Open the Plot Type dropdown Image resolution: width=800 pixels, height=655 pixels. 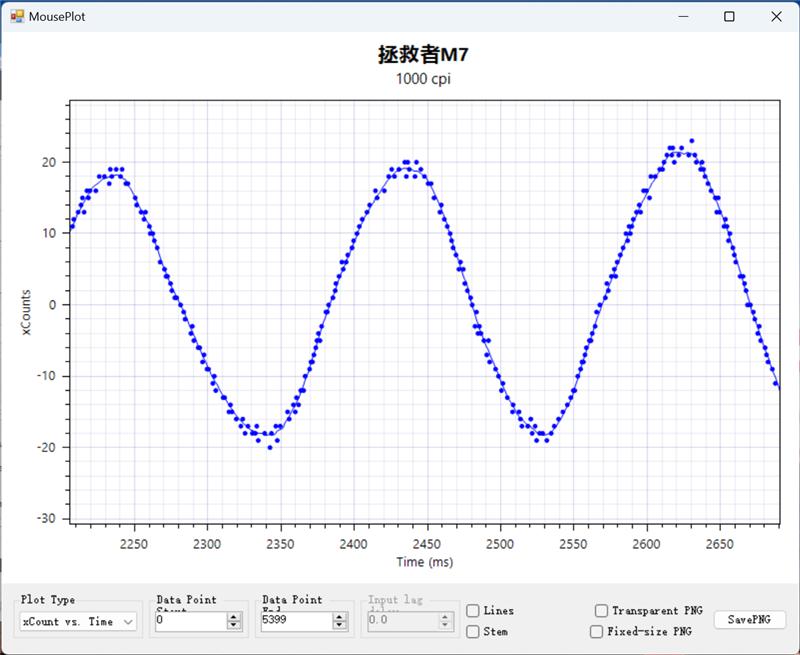[x=79, y=622]
